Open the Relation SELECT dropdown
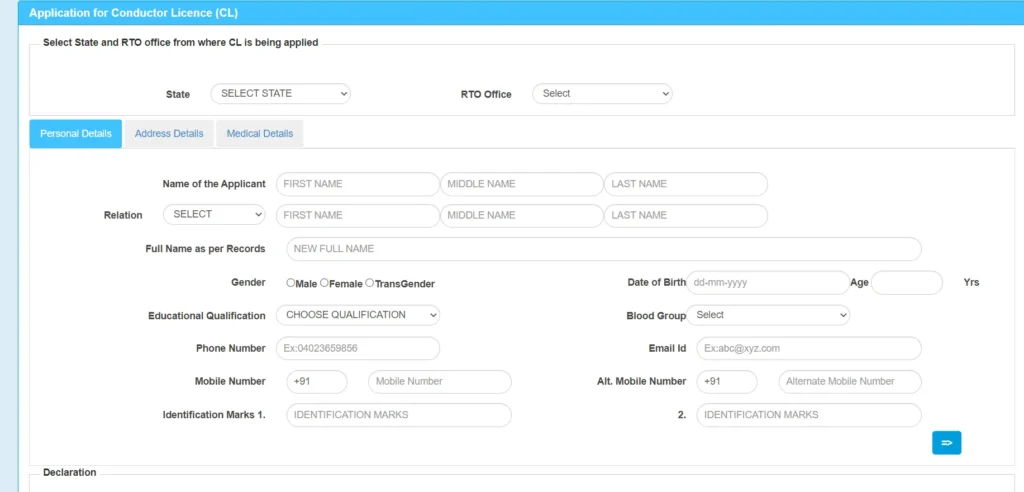 pyautogui.click(x=214, y=214)
